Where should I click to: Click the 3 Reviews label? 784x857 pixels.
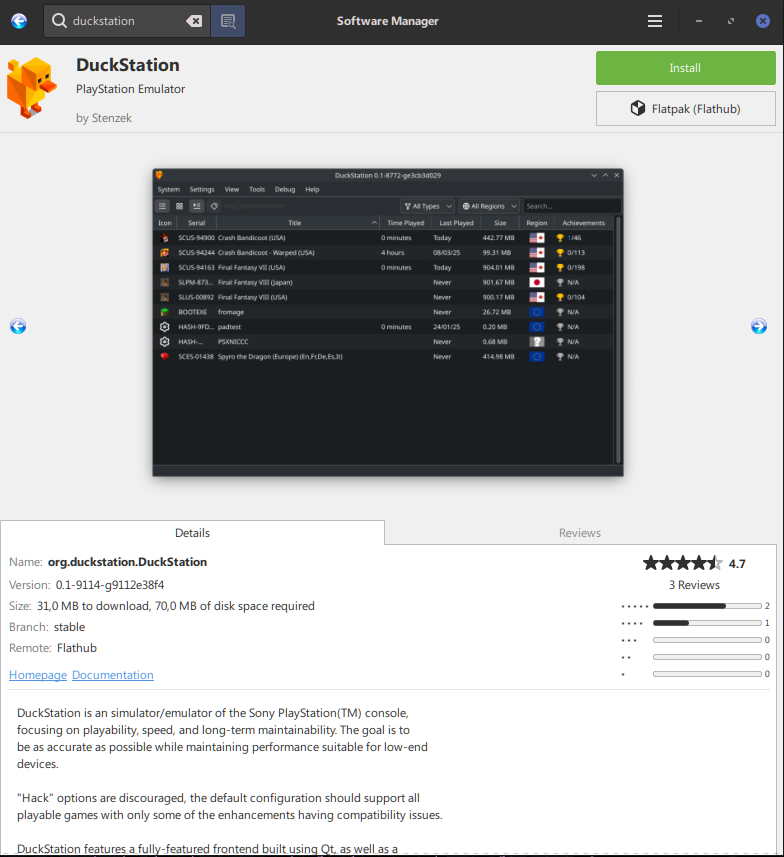[694, 585]
